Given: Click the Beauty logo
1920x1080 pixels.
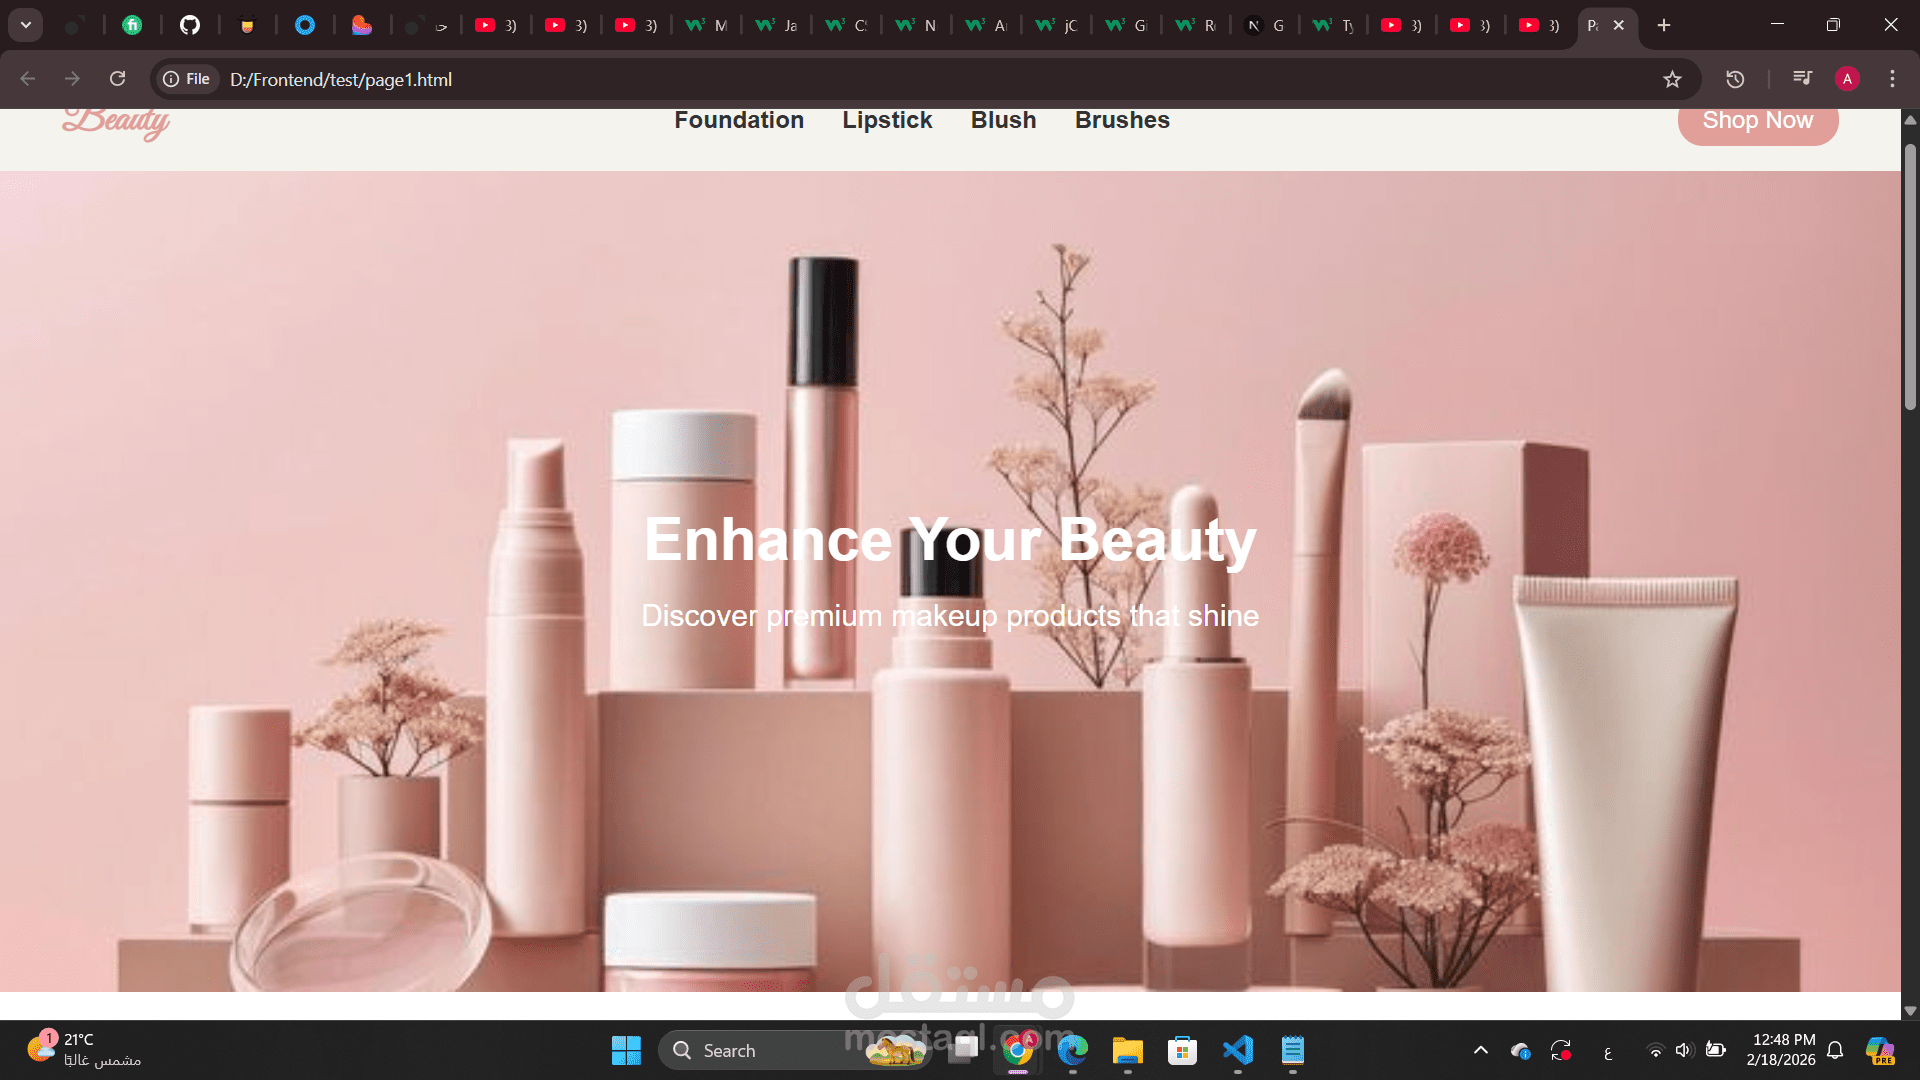Looking at the screenshot, I should (116, 122).
